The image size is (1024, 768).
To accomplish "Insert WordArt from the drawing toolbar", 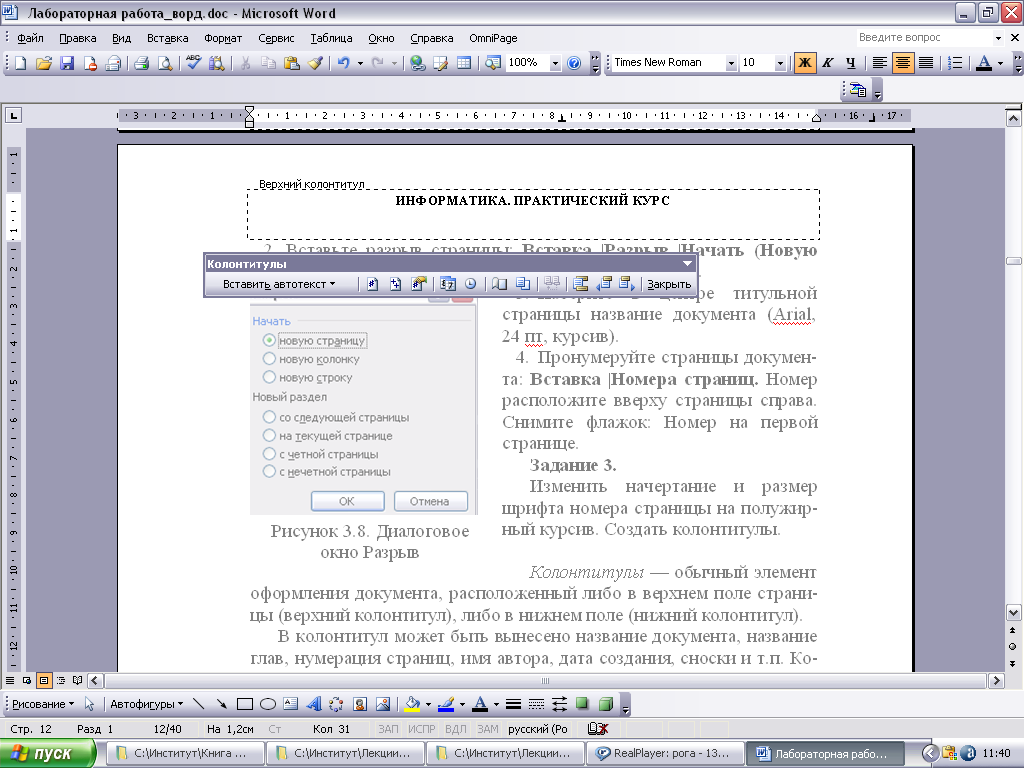I will point(313,703).
